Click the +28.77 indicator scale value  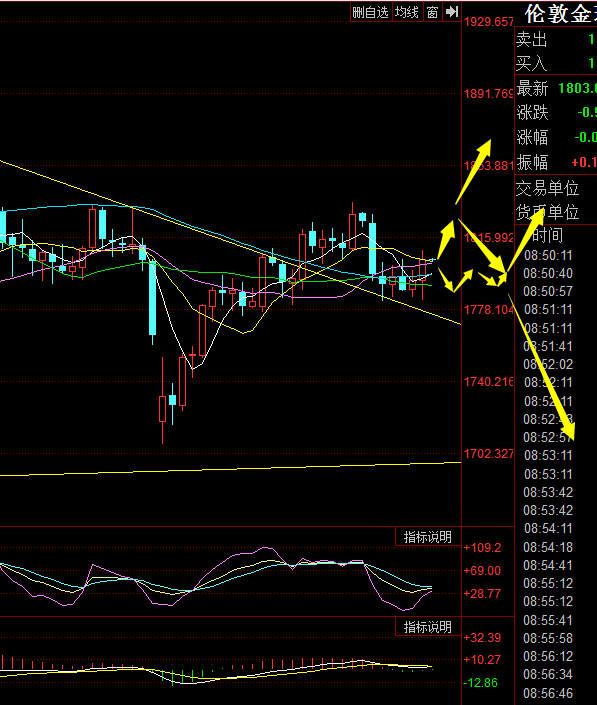[x=482, y=593]
